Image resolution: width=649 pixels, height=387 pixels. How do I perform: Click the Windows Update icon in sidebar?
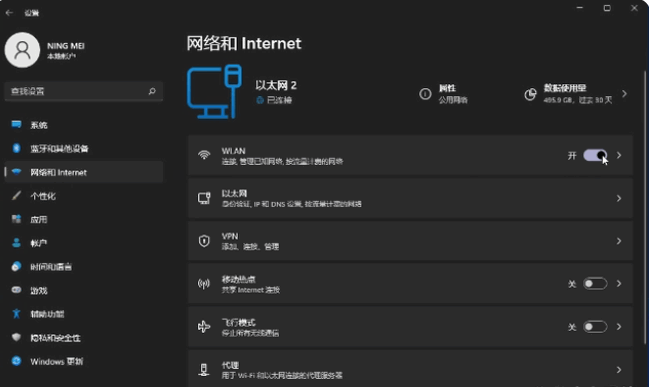click(x=16, y=361)
